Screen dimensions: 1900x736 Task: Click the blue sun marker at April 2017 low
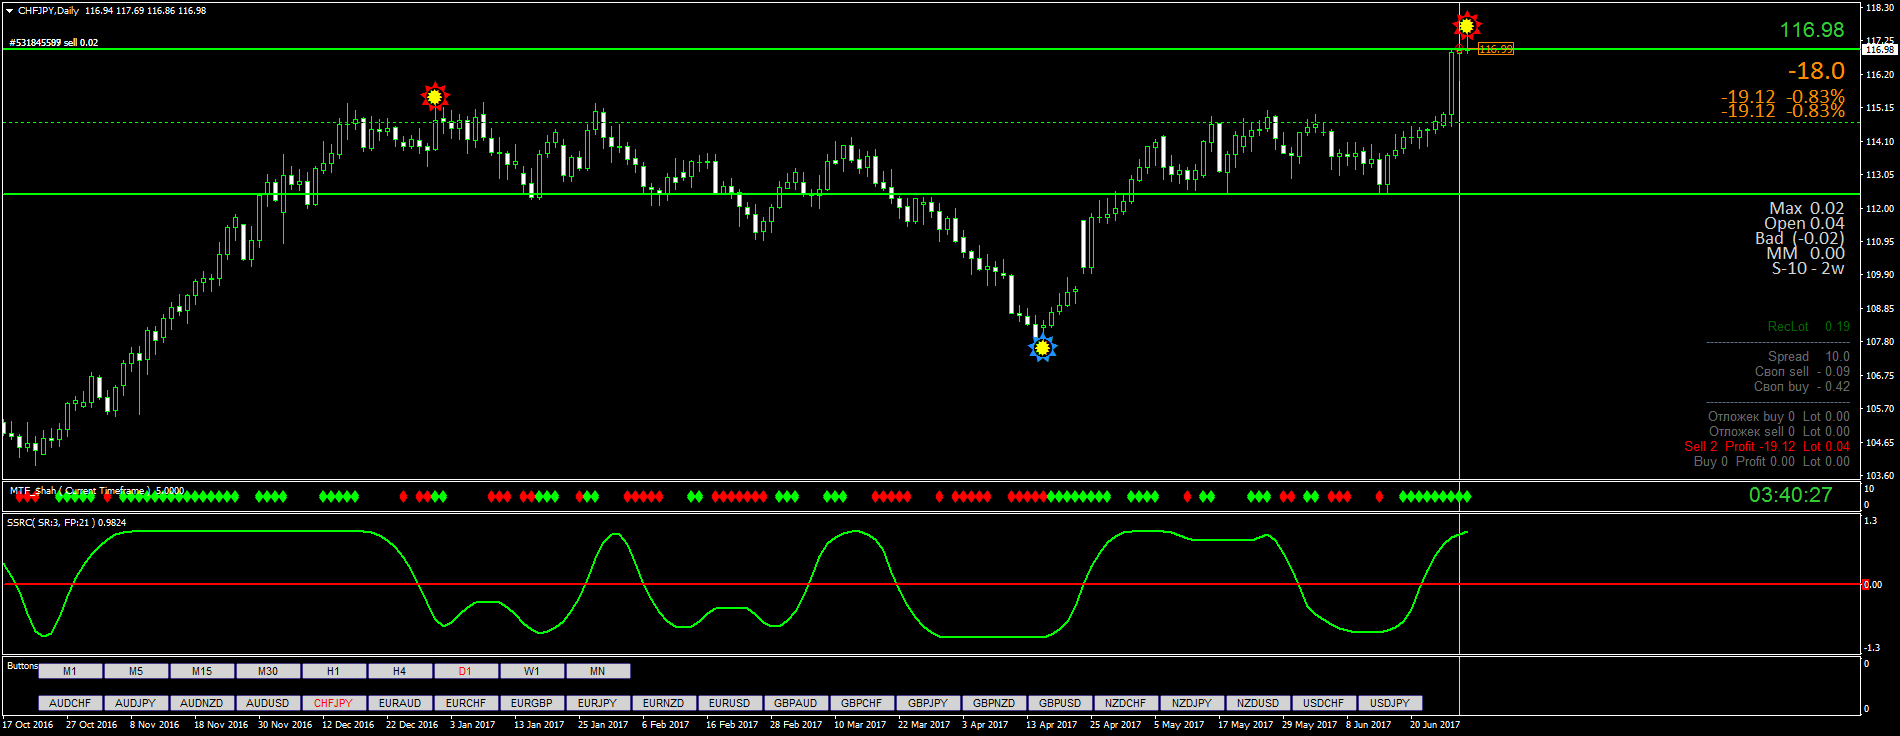tap(1043, 348)
